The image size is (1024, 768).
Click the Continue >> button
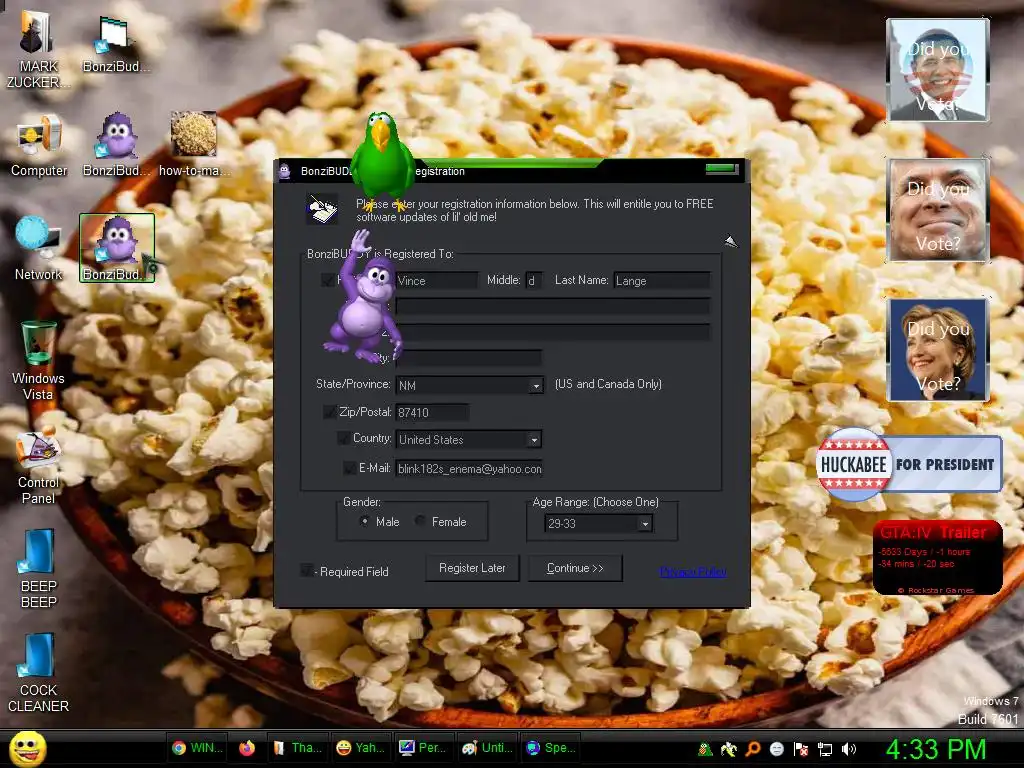(575, 568)
